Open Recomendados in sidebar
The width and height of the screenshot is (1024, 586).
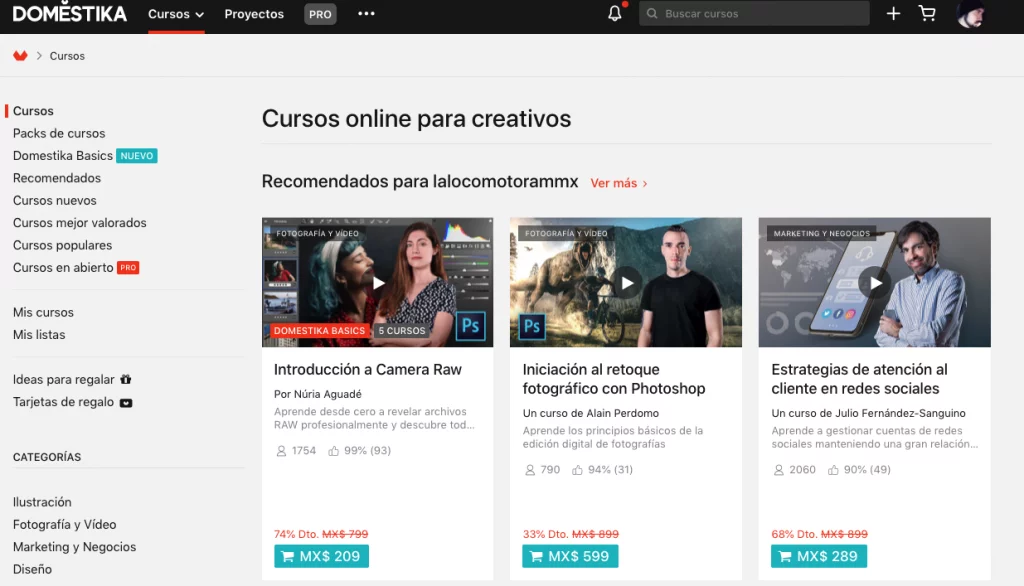click(x=57, y=178)
